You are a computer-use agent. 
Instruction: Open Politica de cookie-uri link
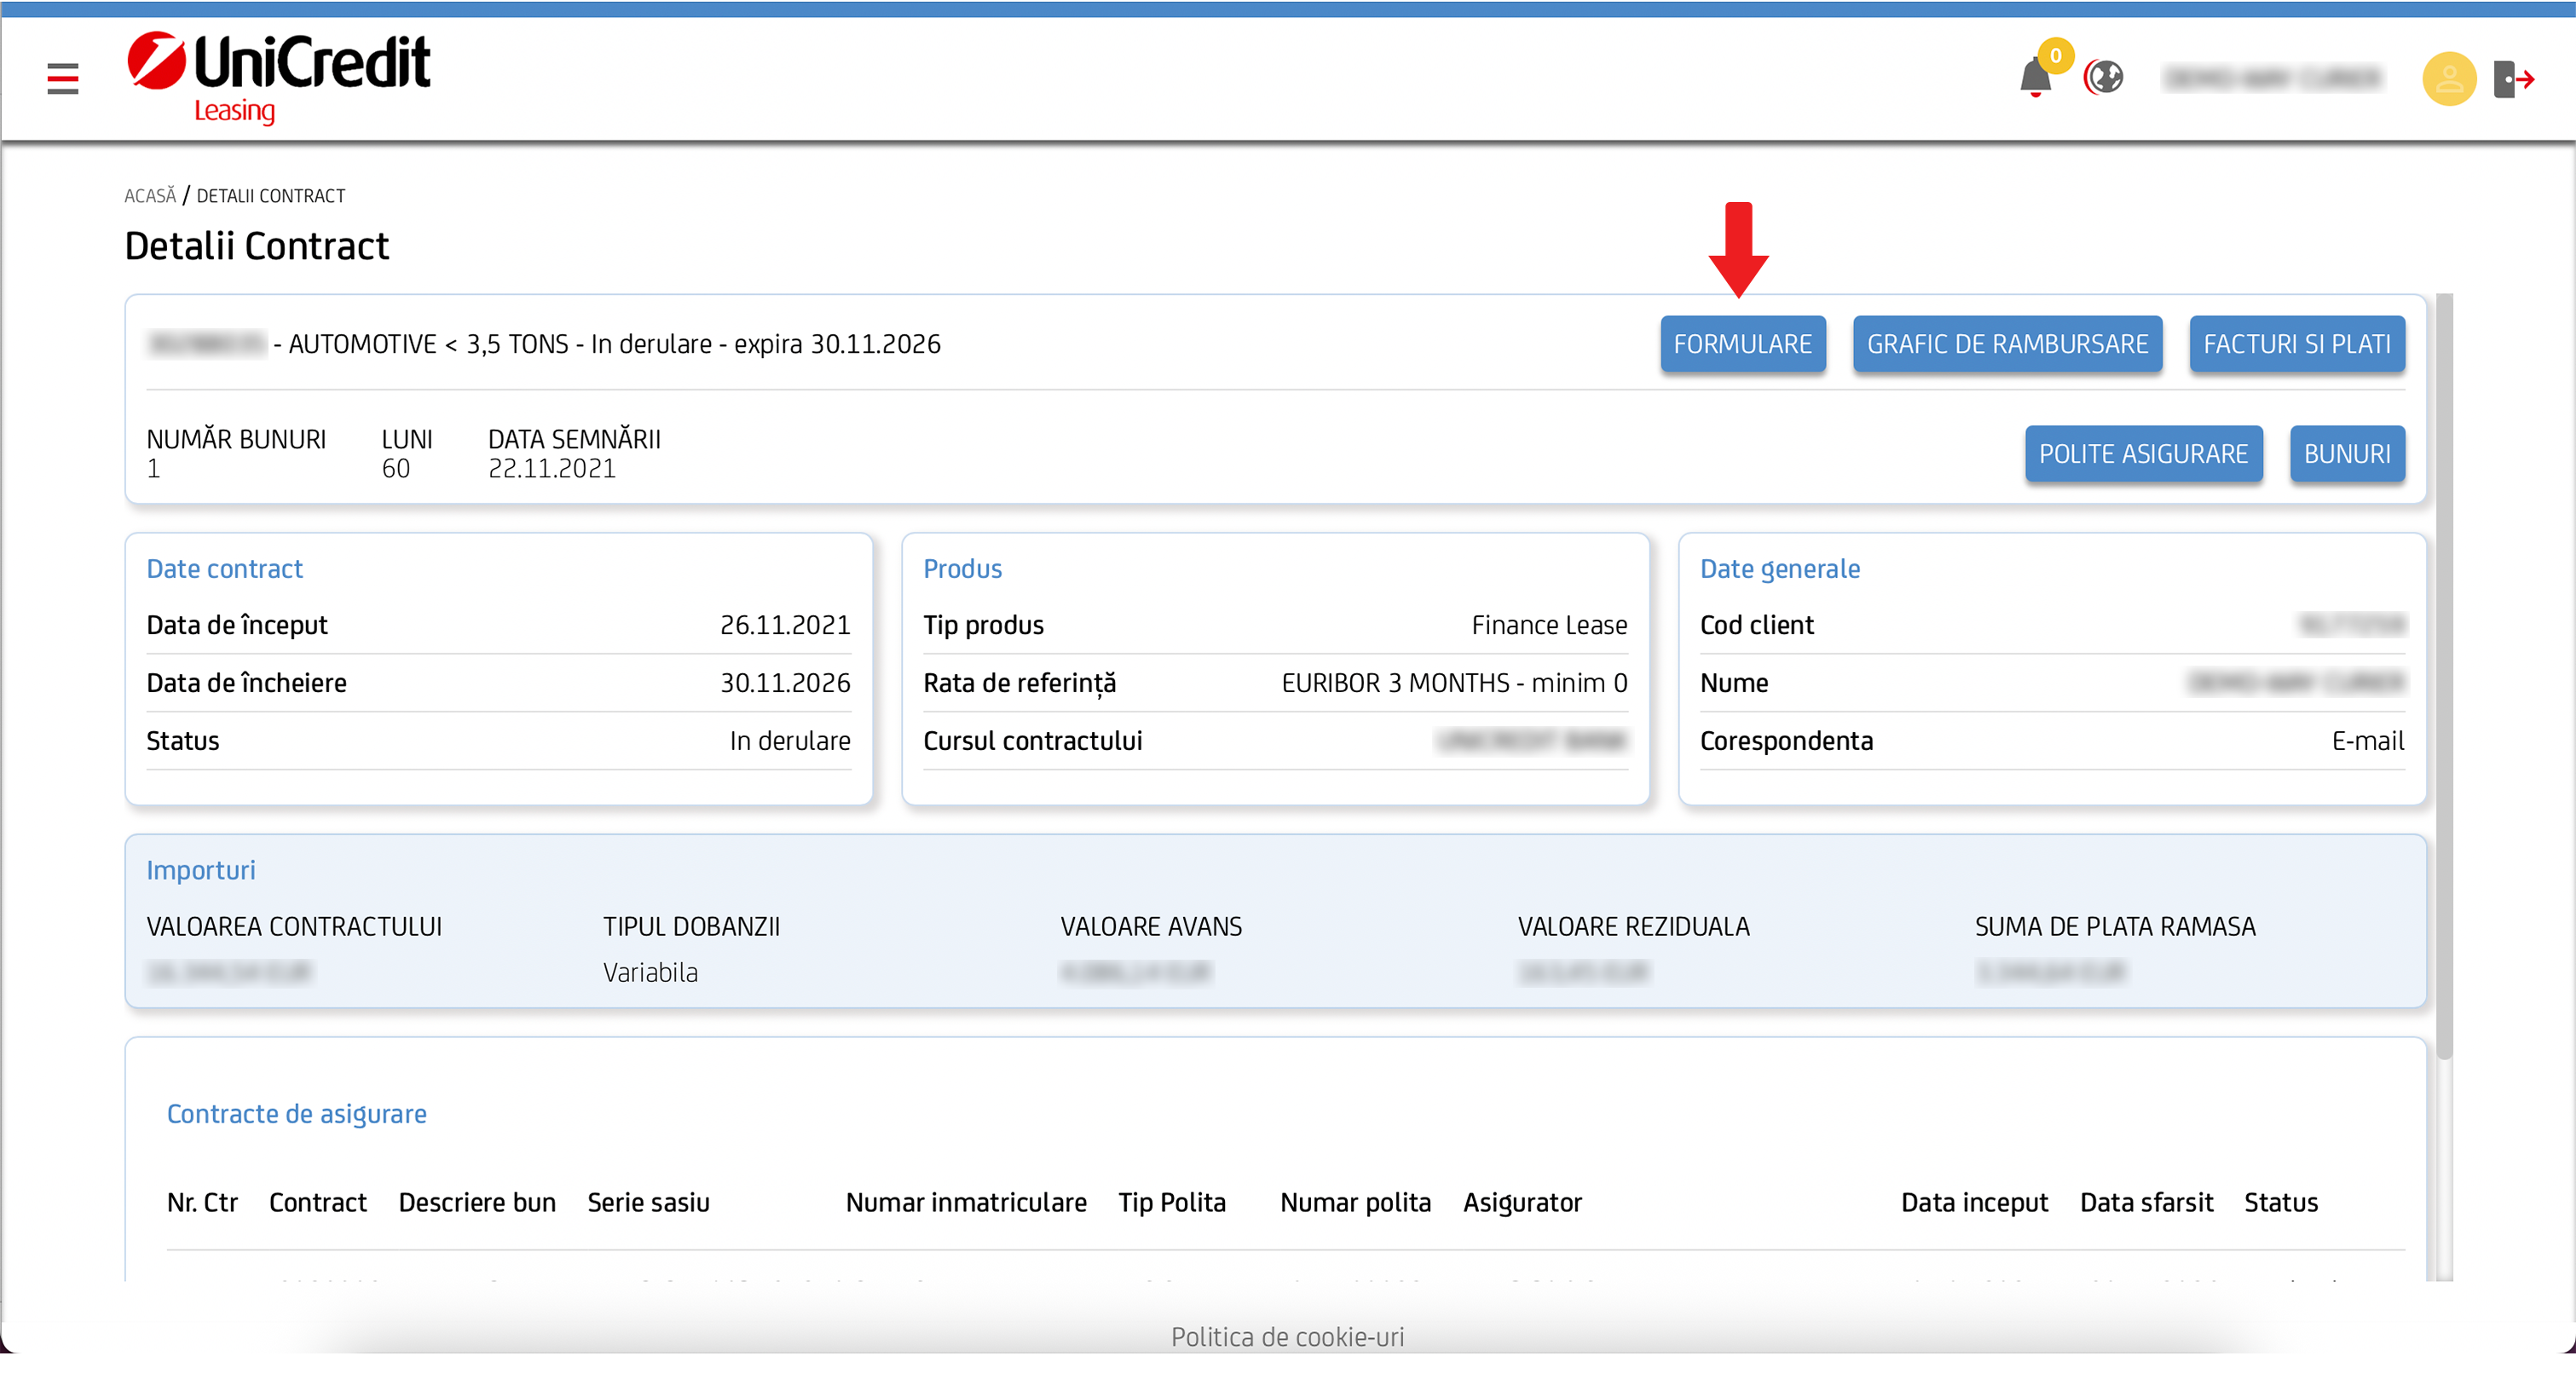[x=1287, y=1337]
